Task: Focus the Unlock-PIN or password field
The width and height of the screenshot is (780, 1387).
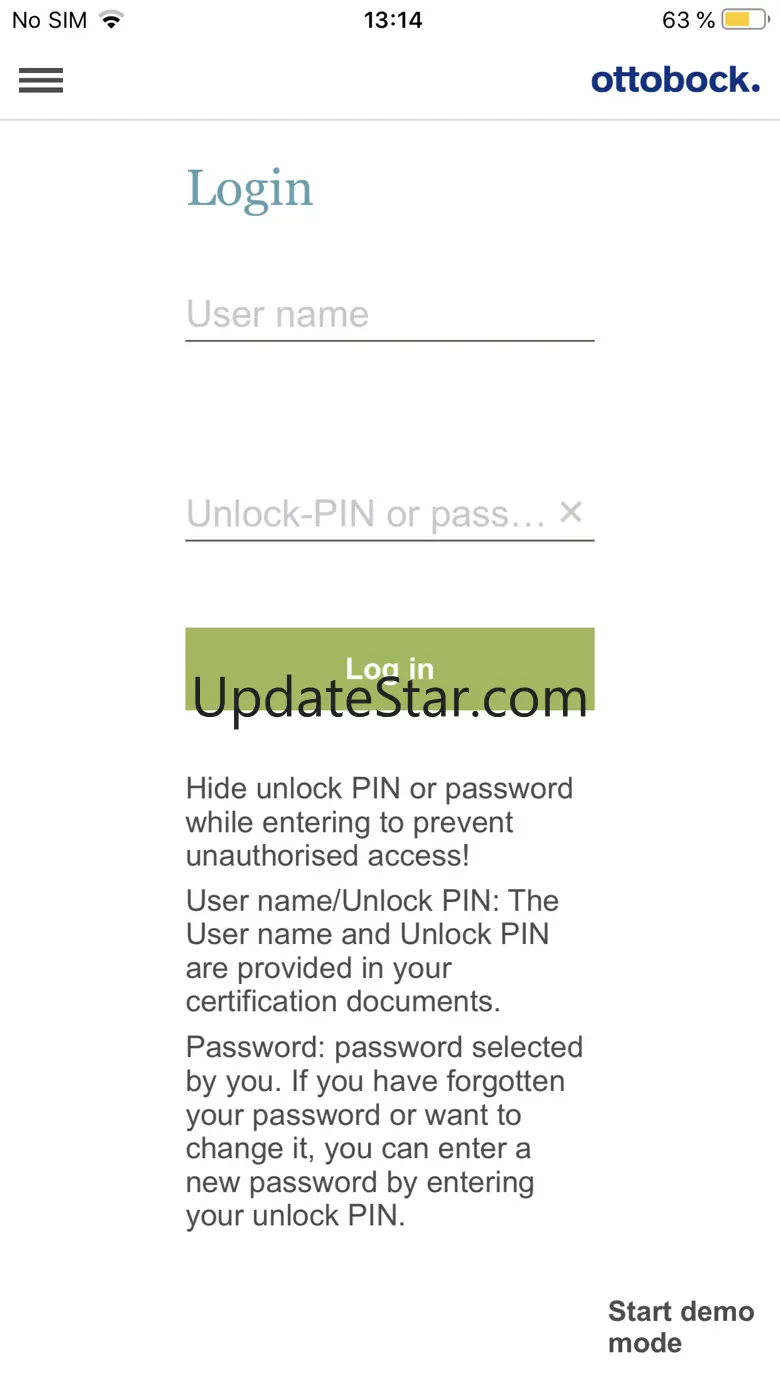Action: click(368, 514)
